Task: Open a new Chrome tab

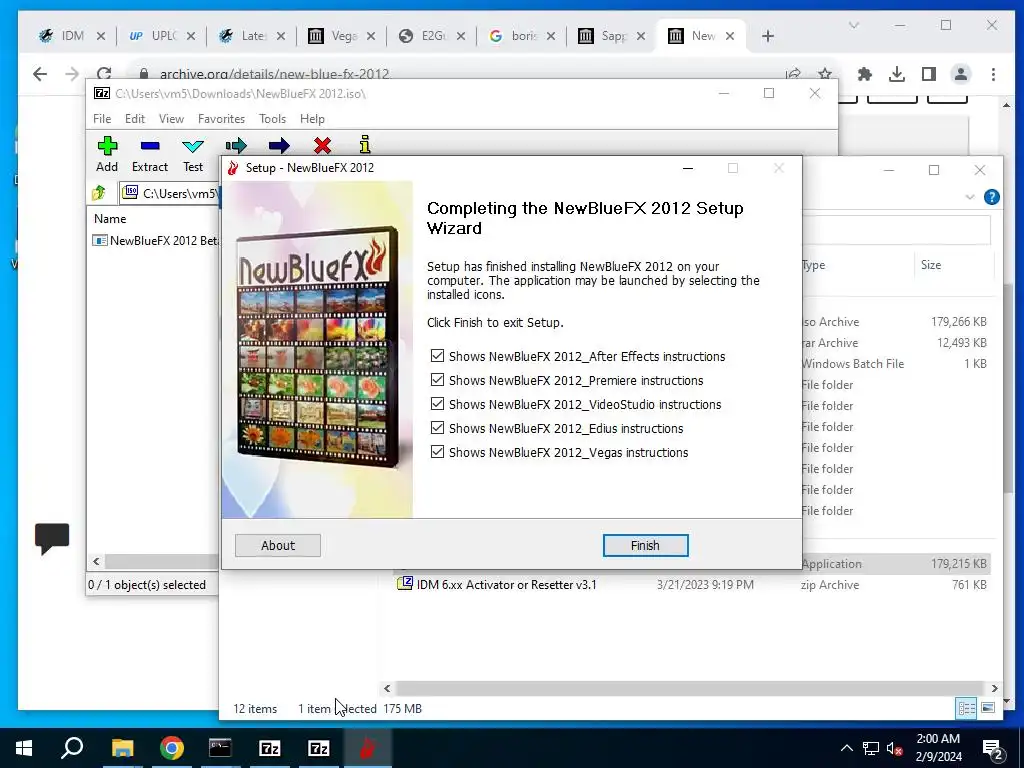Action: tap(768, 36)
